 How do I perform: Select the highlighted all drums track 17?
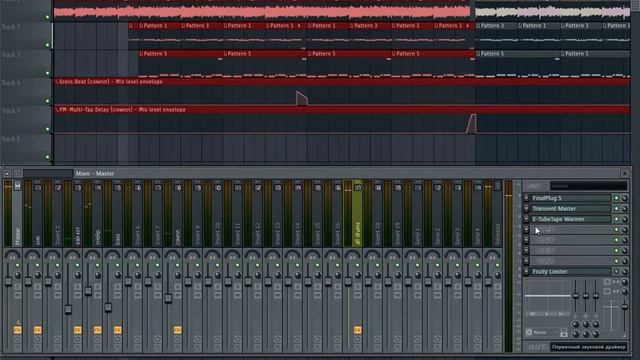[357, 214]
